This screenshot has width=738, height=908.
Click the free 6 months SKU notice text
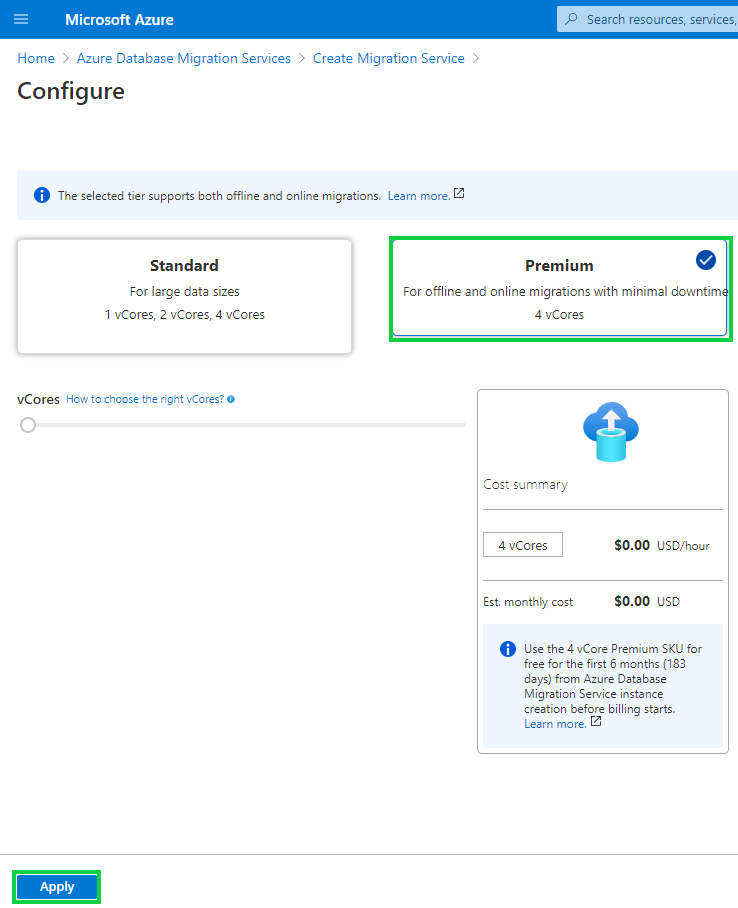(612, 679)
